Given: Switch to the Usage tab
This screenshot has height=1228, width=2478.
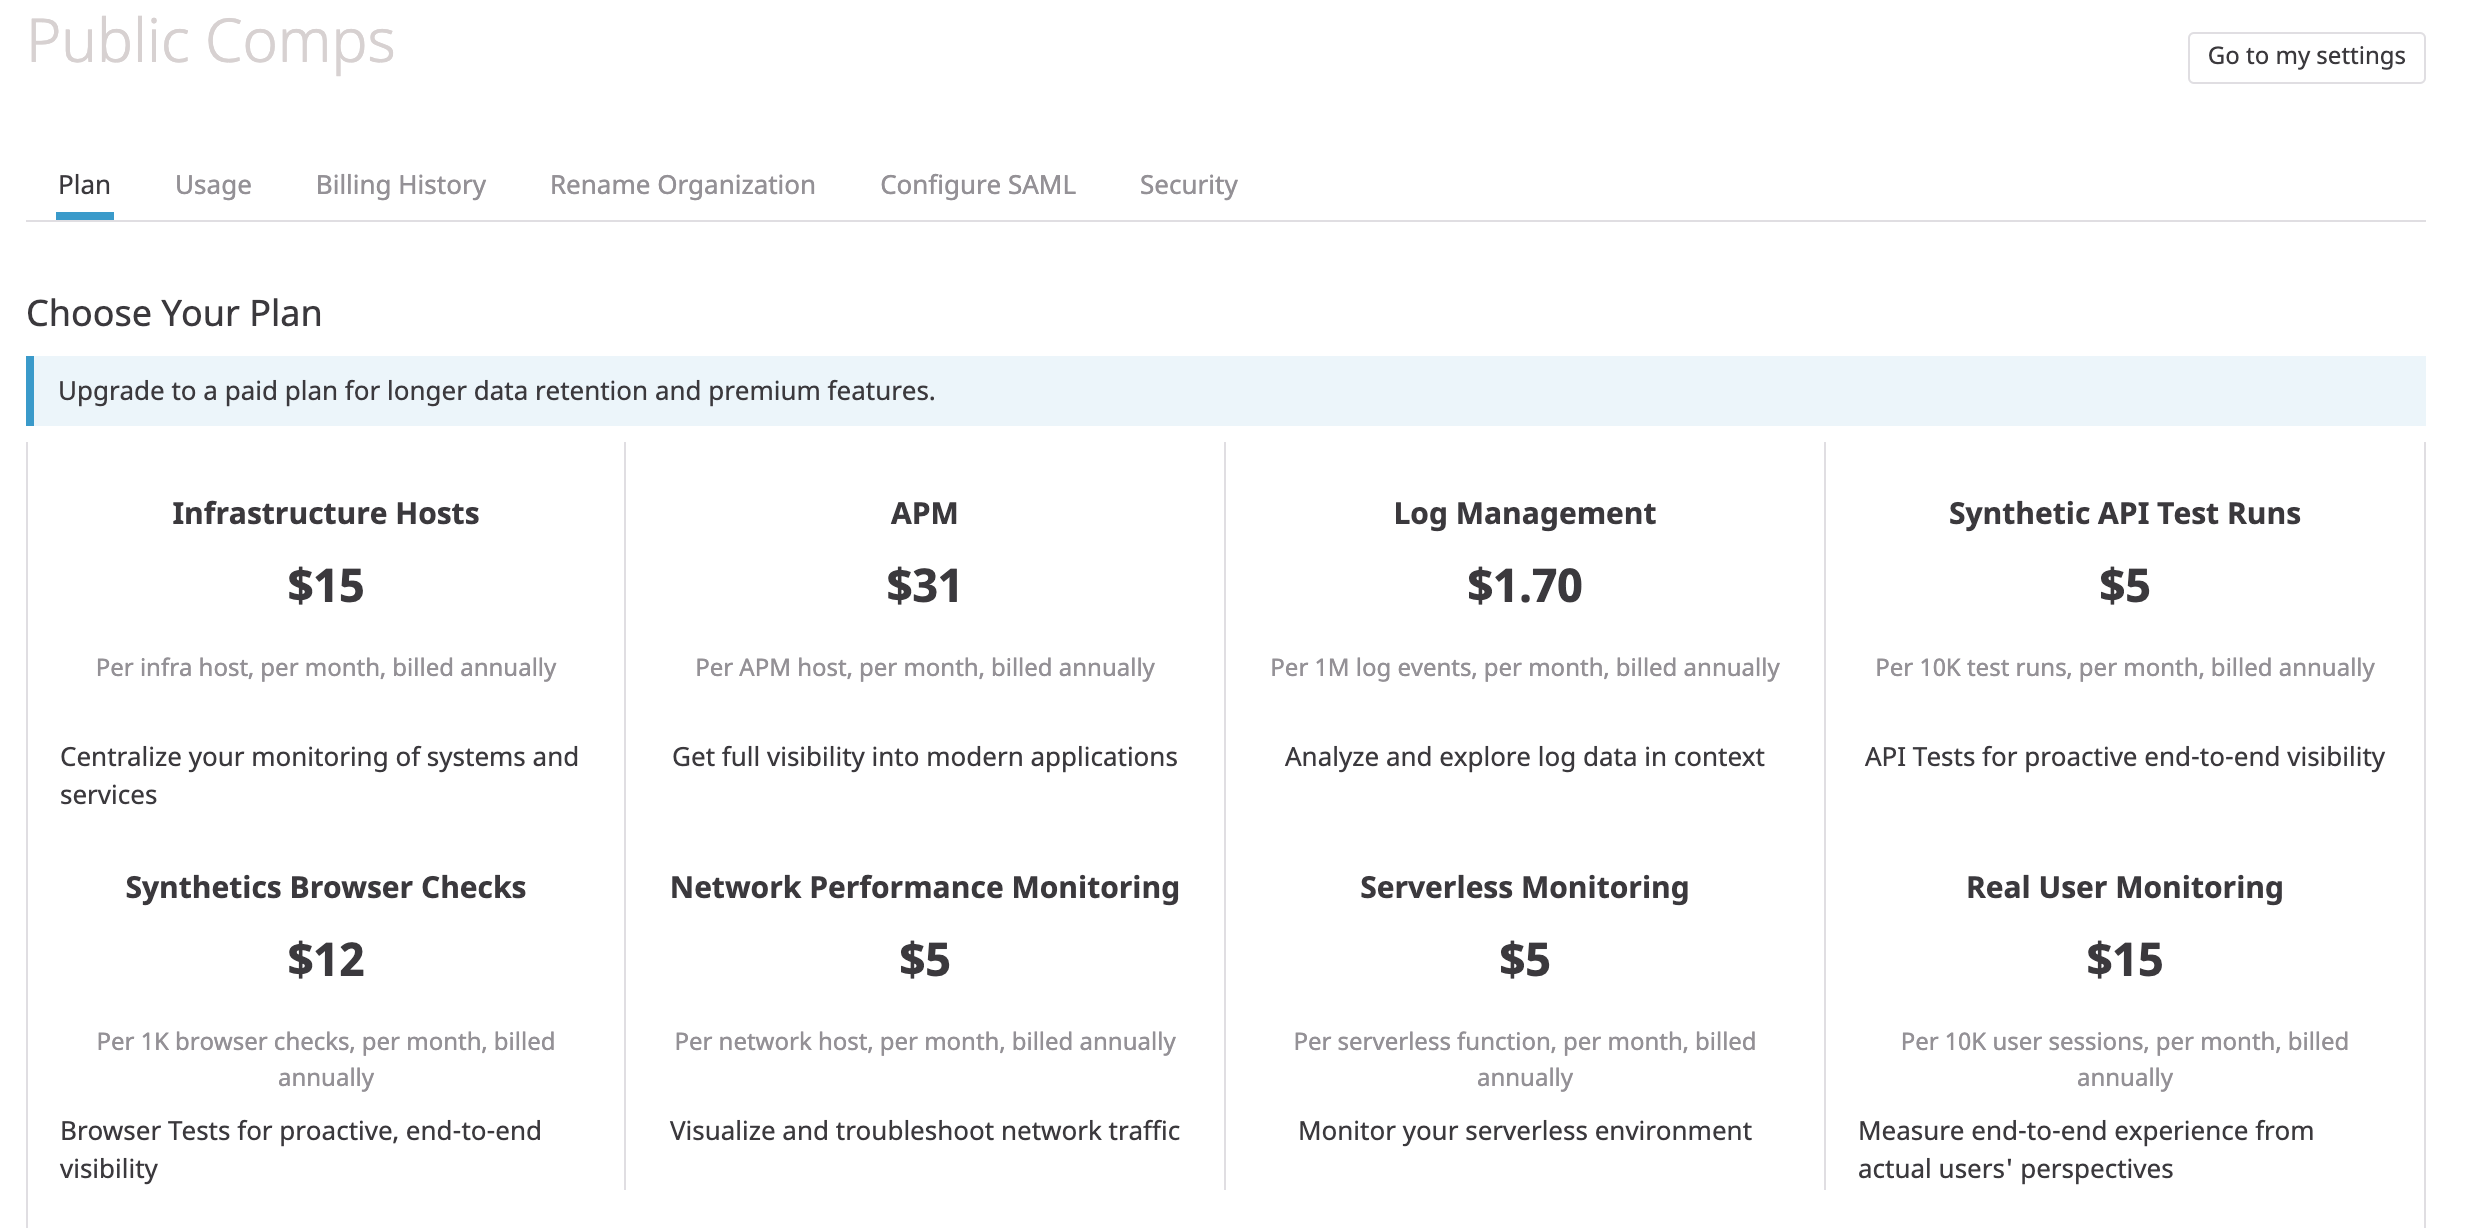Looking at the screenshot, I should tap(213, 185).
